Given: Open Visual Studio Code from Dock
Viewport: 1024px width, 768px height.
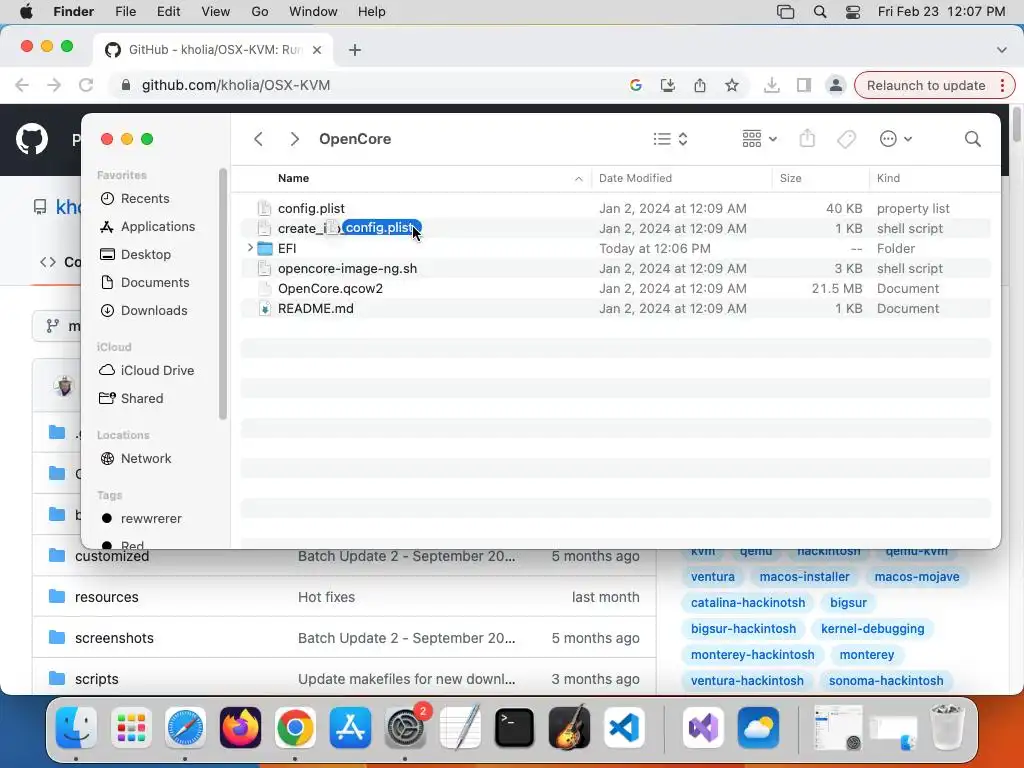Looking at the screenshot, I should point(624,728).
